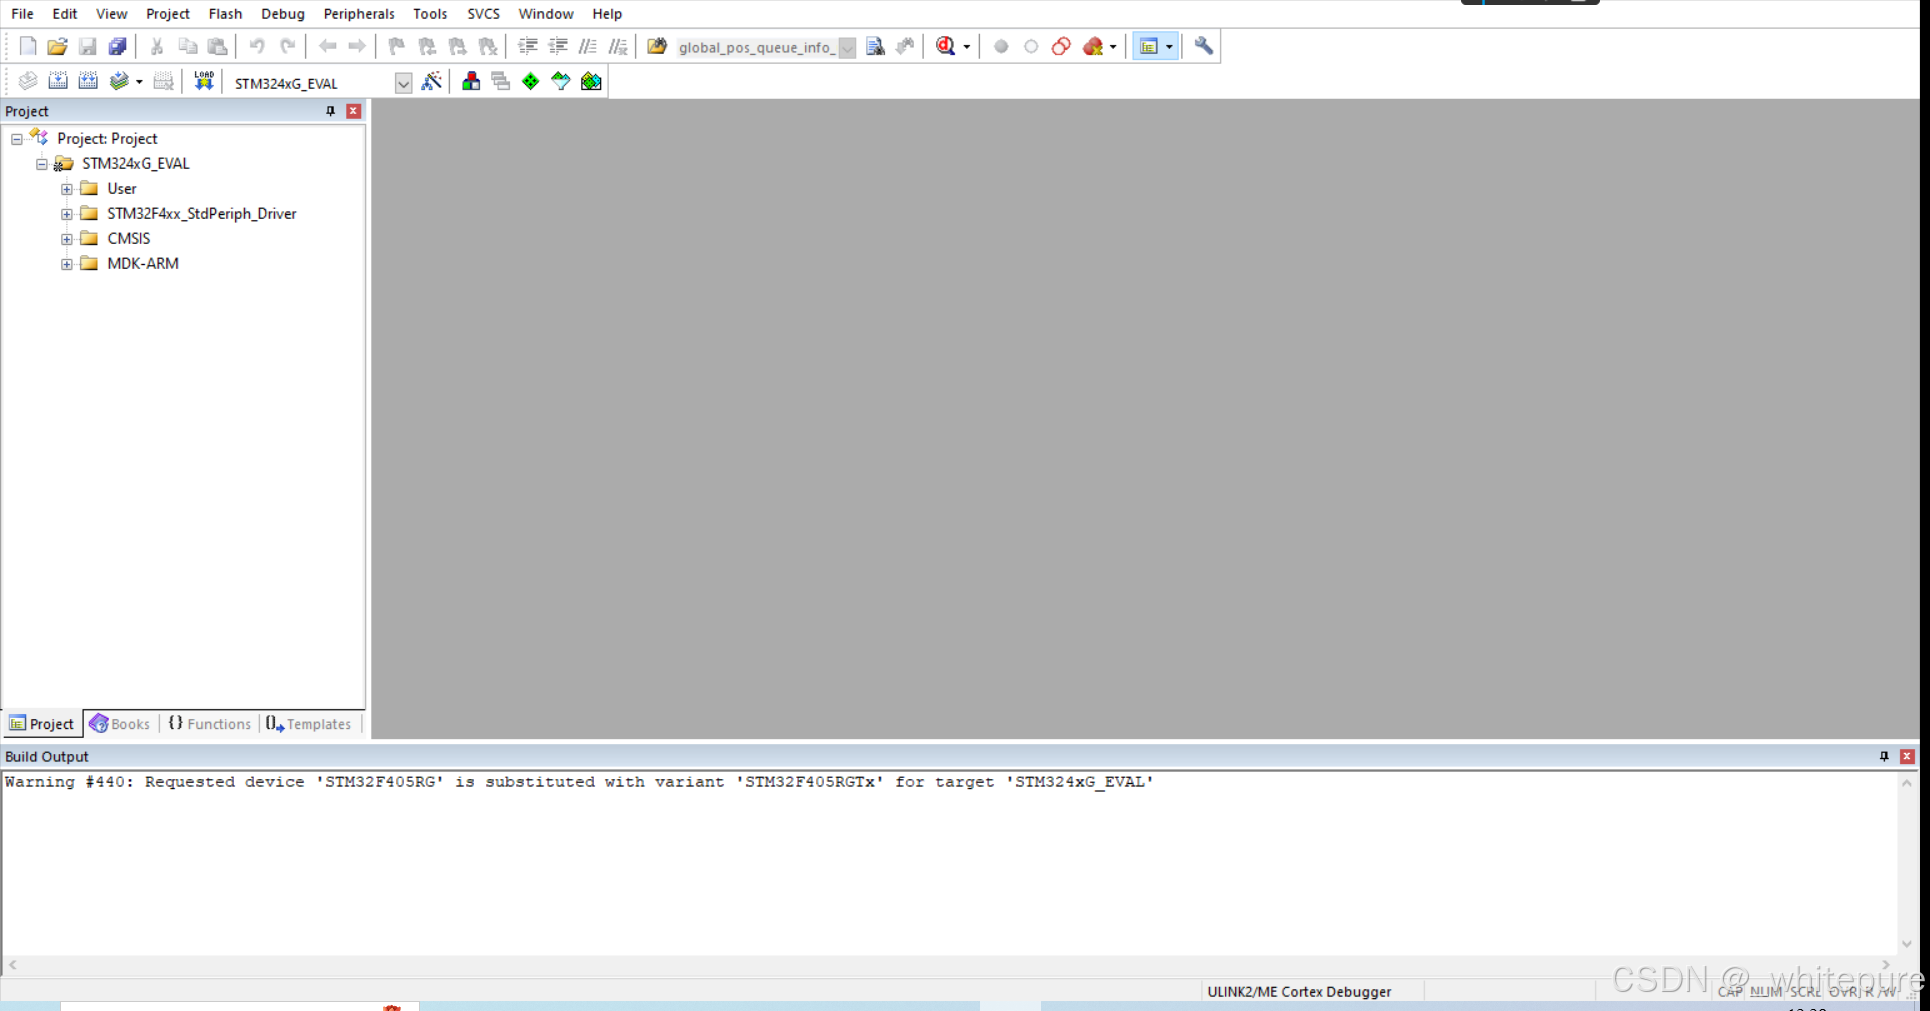Viewport: 1930px width, 1011px height.
Task: Click the Find document icon
Action: 875,46
